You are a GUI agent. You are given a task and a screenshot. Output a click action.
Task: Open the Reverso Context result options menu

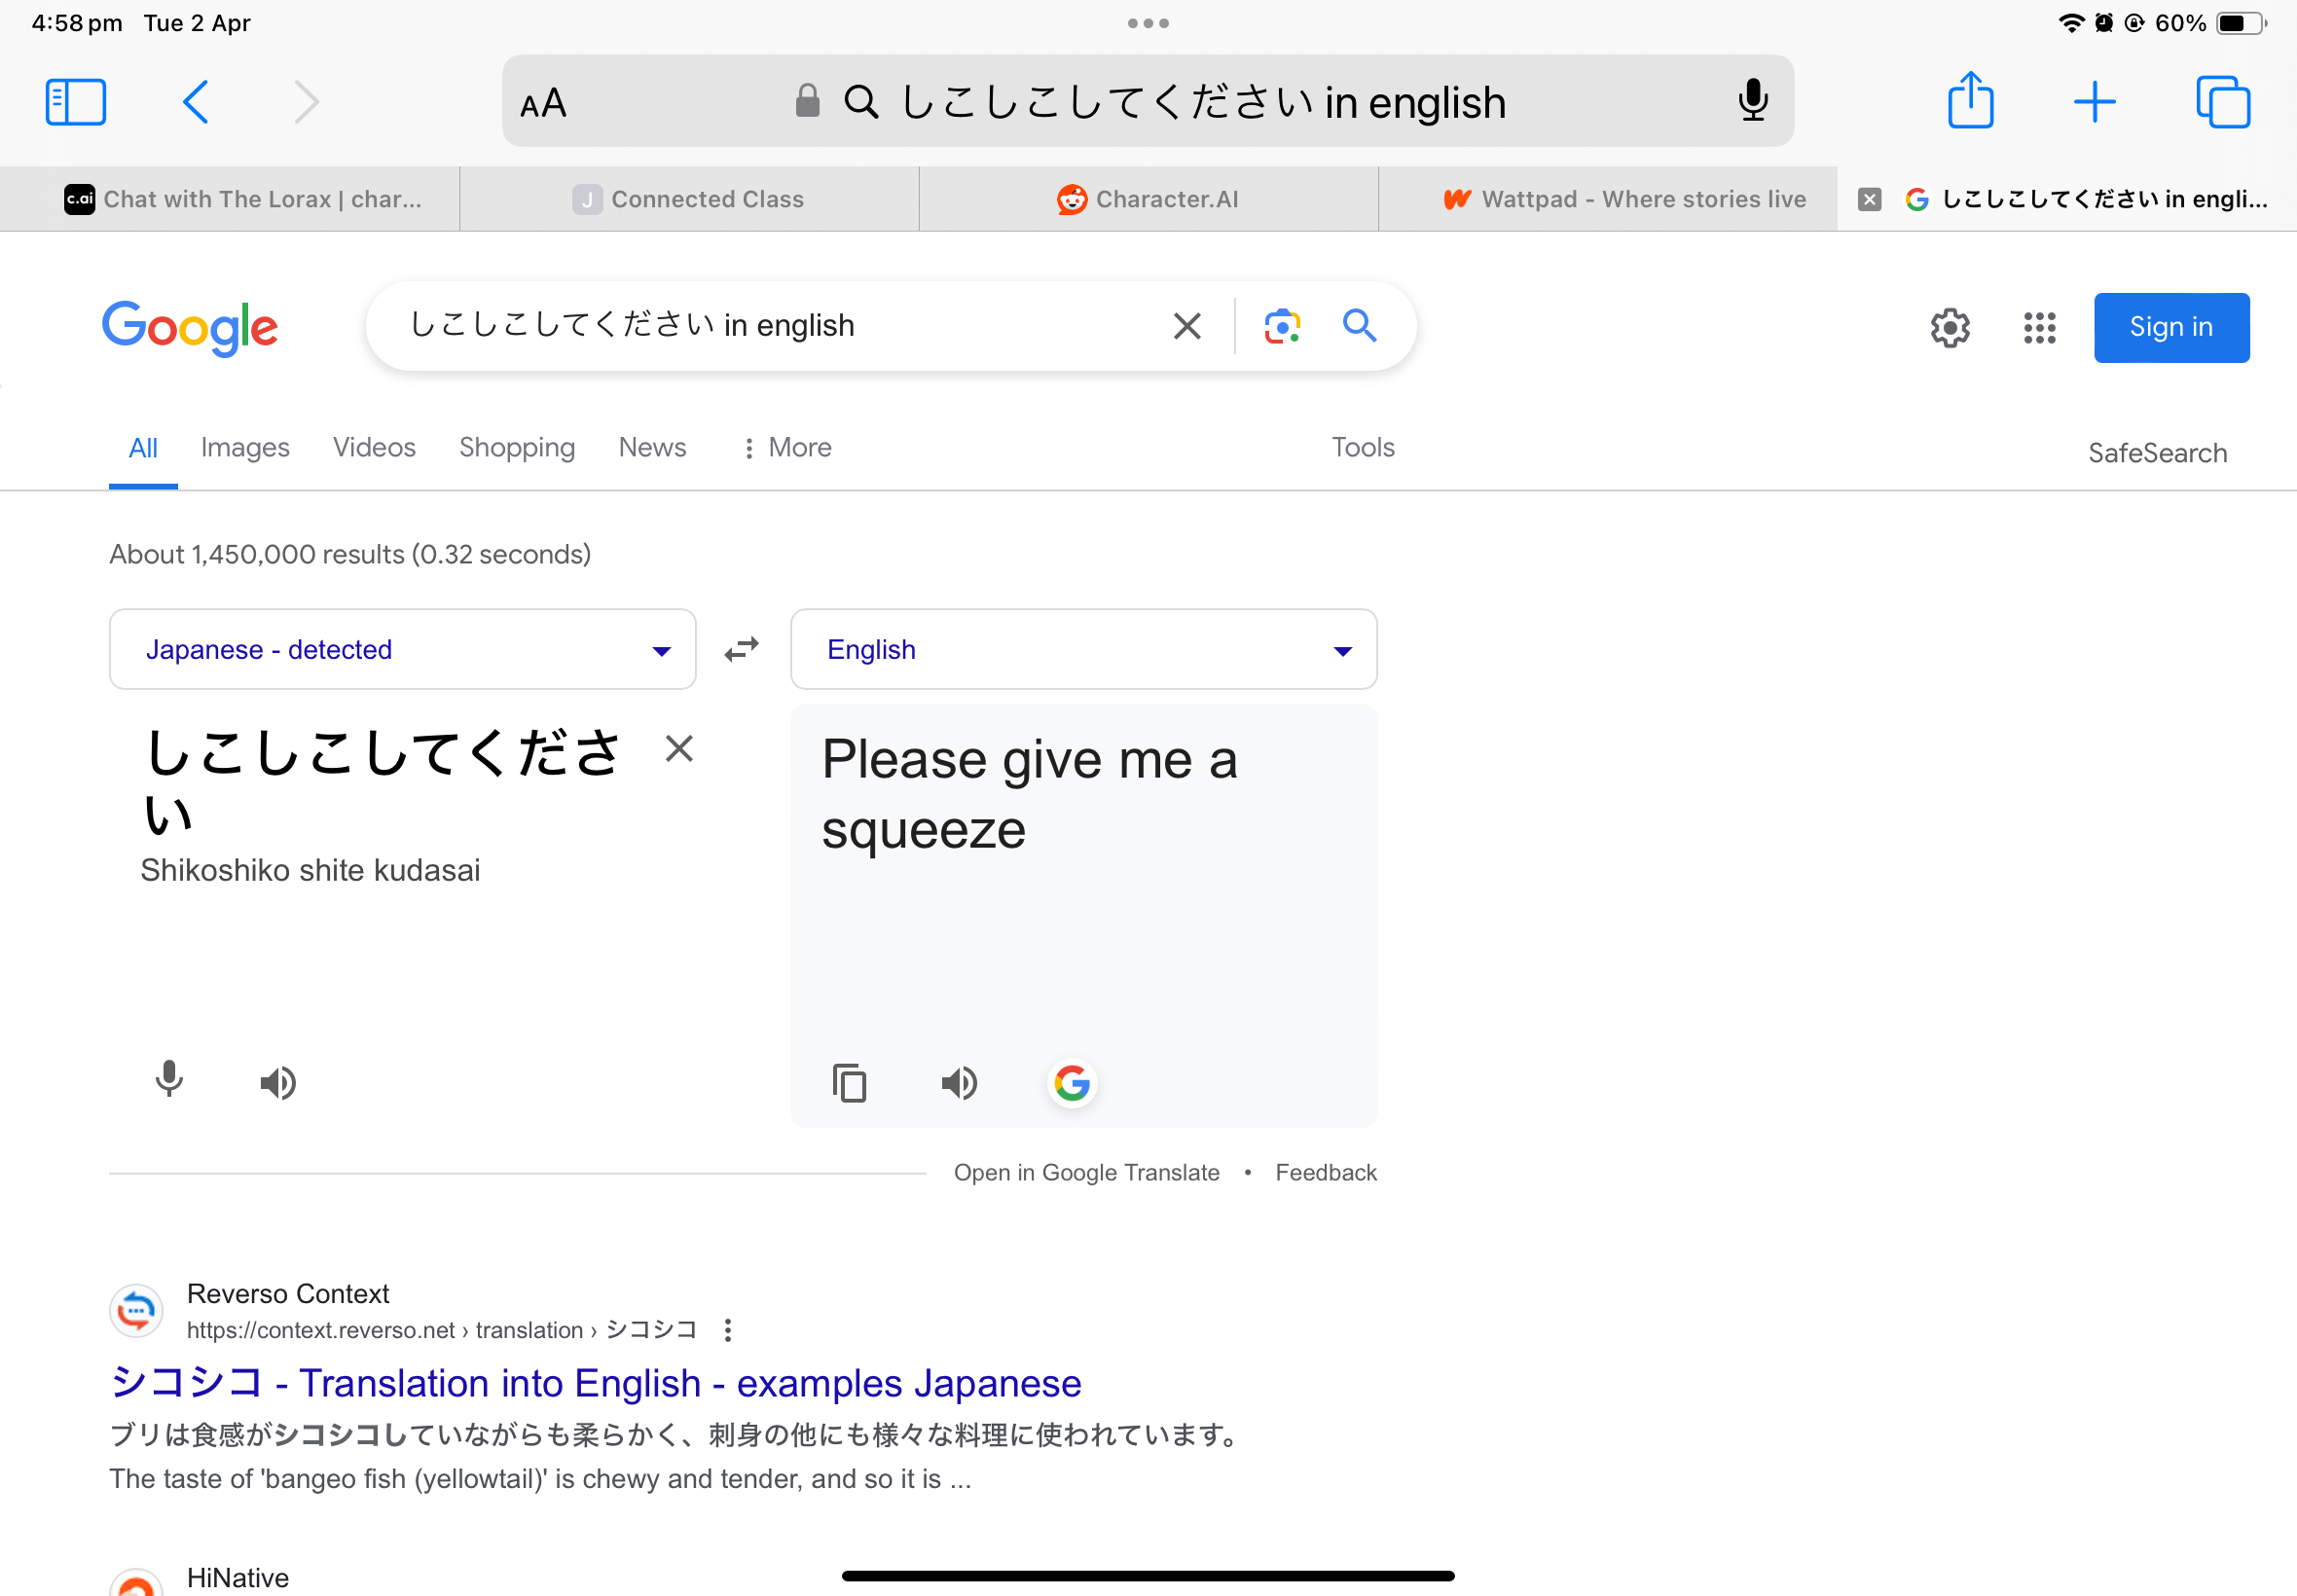[727, 1330]
